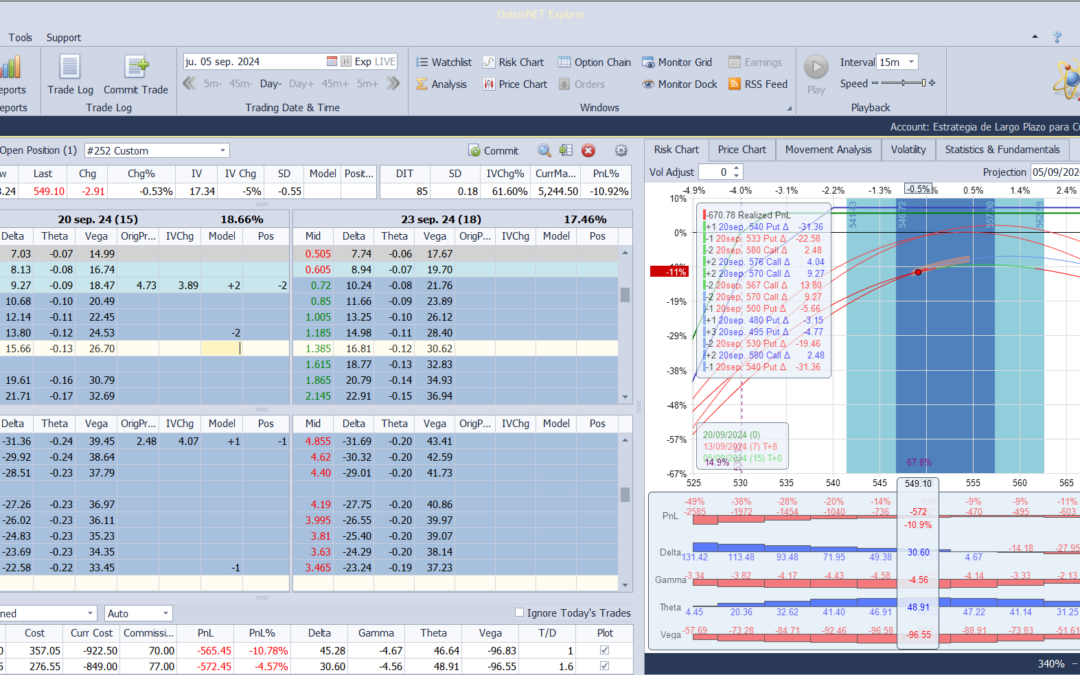Select the 20 sep. 24 (15) expiration header

point(98,219)
